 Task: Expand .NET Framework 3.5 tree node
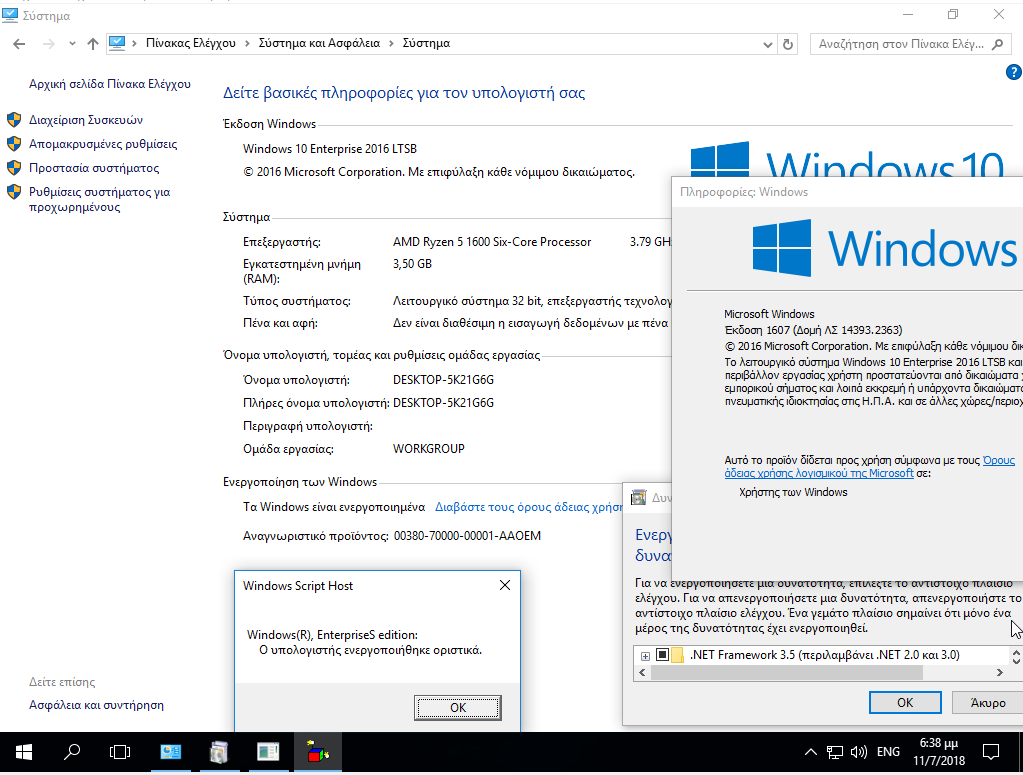click(x=645, y=656)
